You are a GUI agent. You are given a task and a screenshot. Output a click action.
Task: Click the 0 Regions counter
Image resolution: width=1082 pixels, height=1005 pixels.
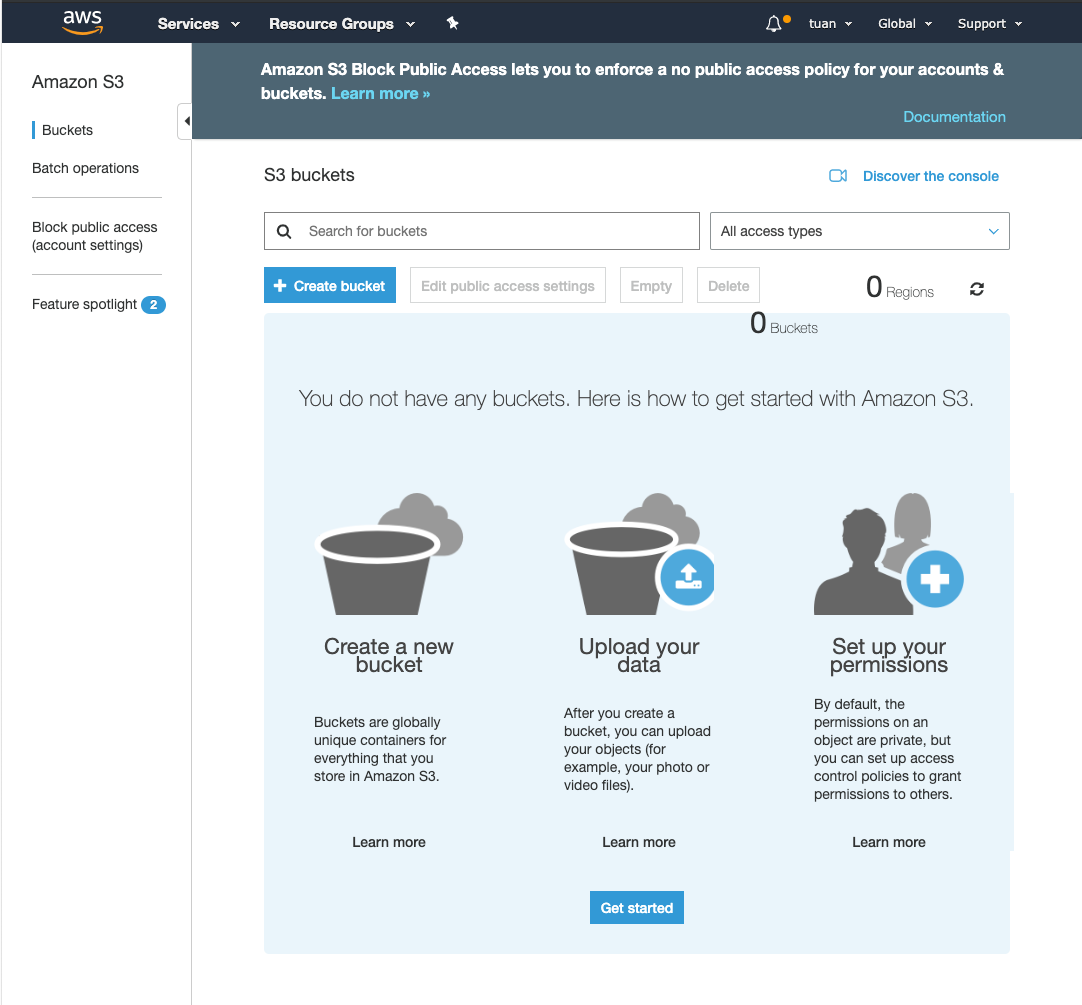click(900, 287)
